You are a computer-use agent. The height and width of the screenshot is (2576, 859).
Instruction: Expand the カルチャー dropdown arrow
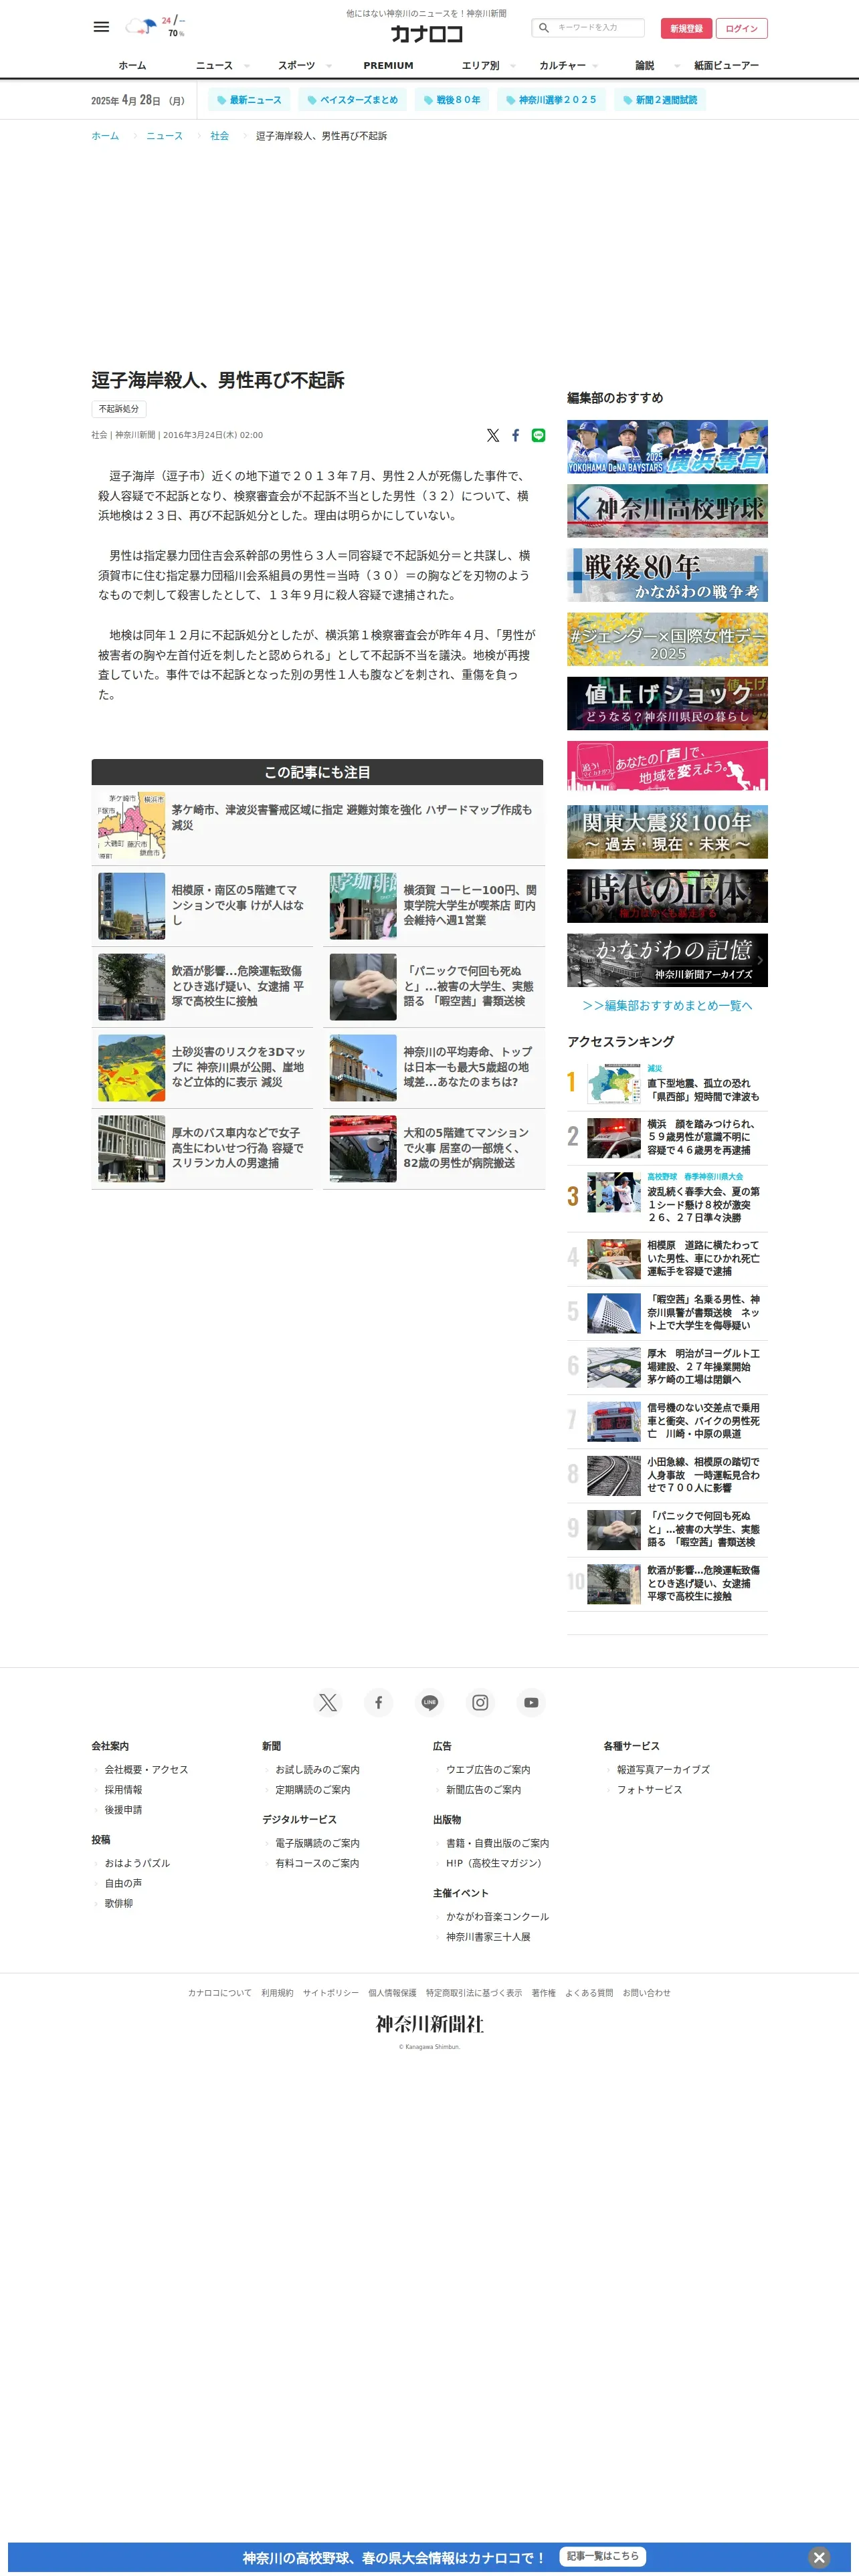point(595,66)
